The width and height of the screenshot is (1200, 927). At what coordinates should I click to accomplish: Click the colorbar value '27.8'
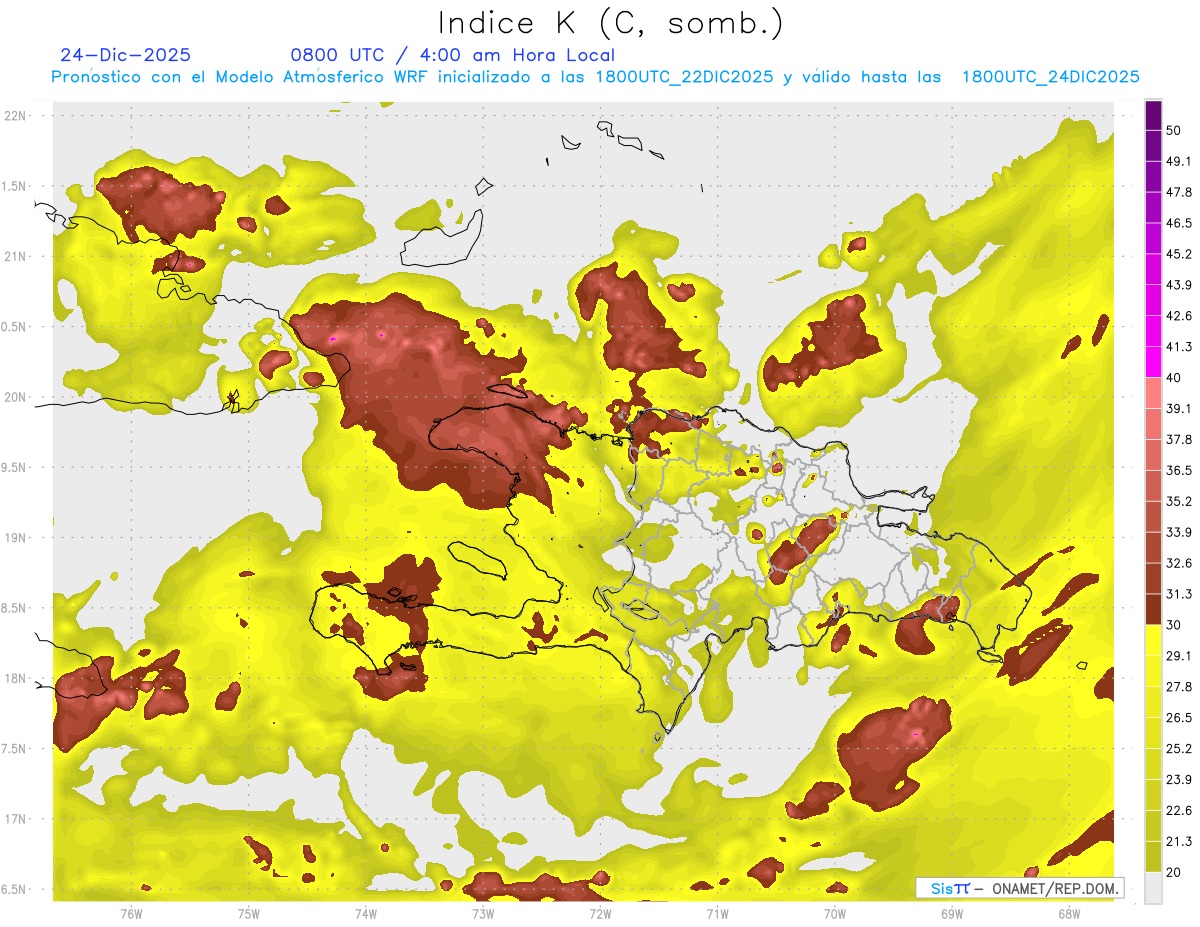[x=1179, y=687]
